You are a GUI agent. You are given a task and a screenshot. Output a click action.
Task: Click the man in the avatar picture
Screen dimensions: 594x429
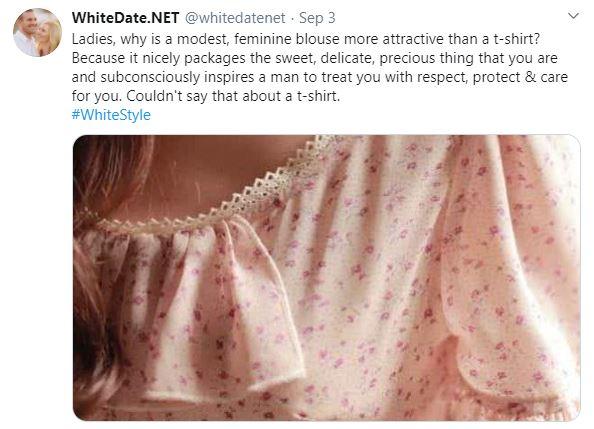[x=27, y=34]
